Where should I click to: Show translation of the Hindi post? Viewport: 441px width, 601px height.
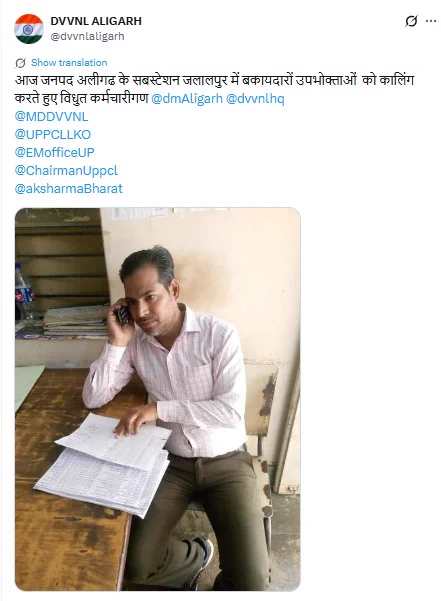[69, 62]
